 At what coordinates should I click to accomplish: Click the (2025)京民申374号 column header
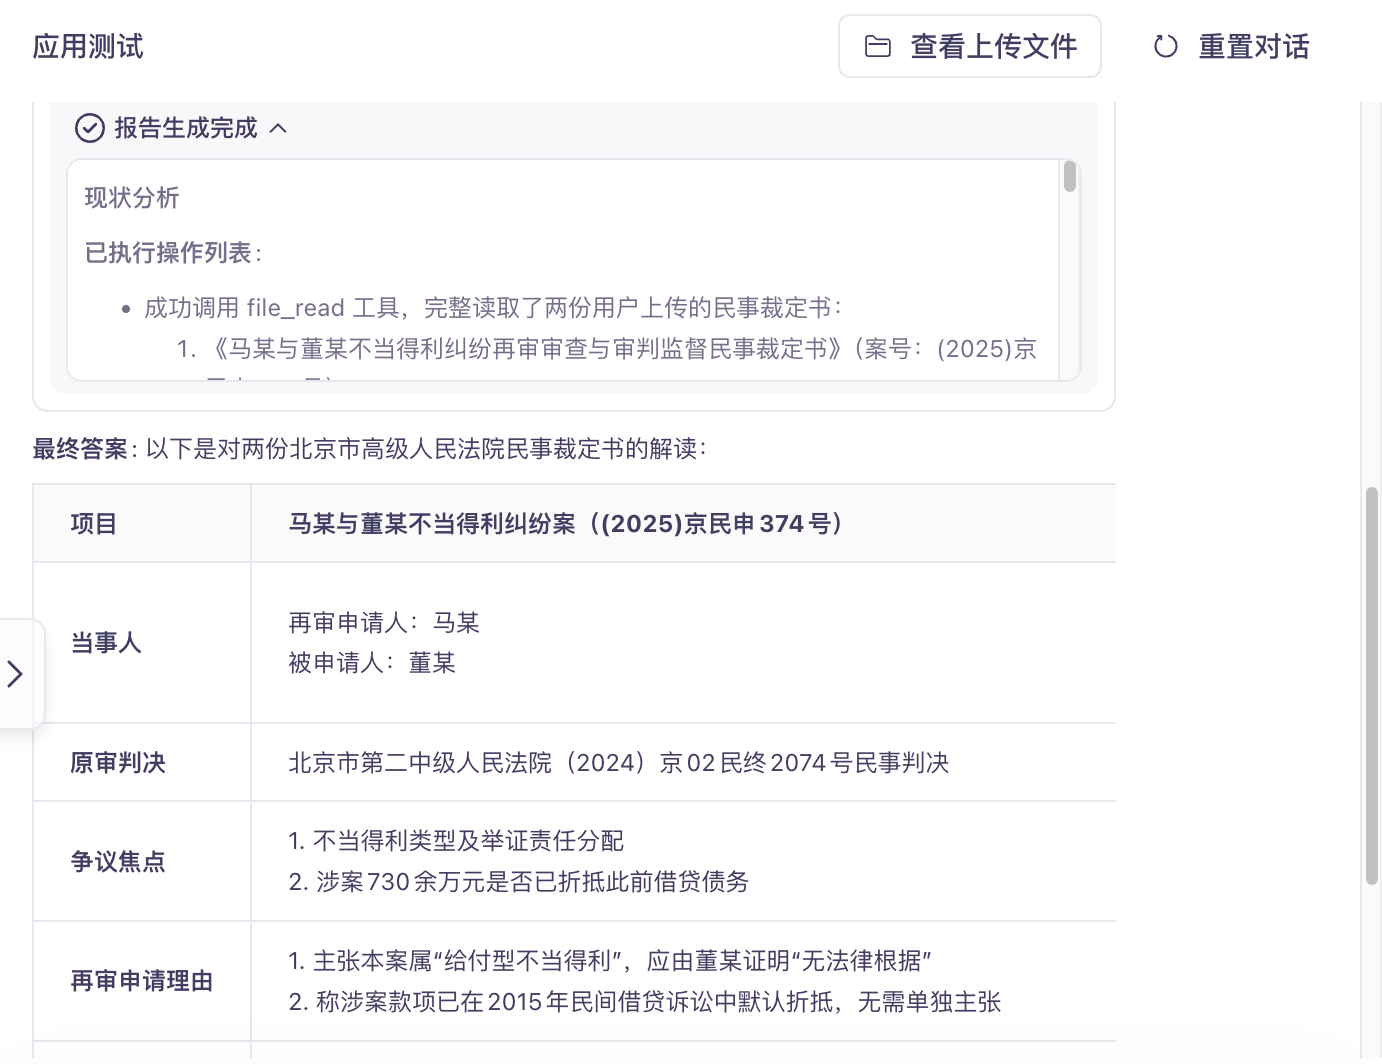(x=683, y=523)
